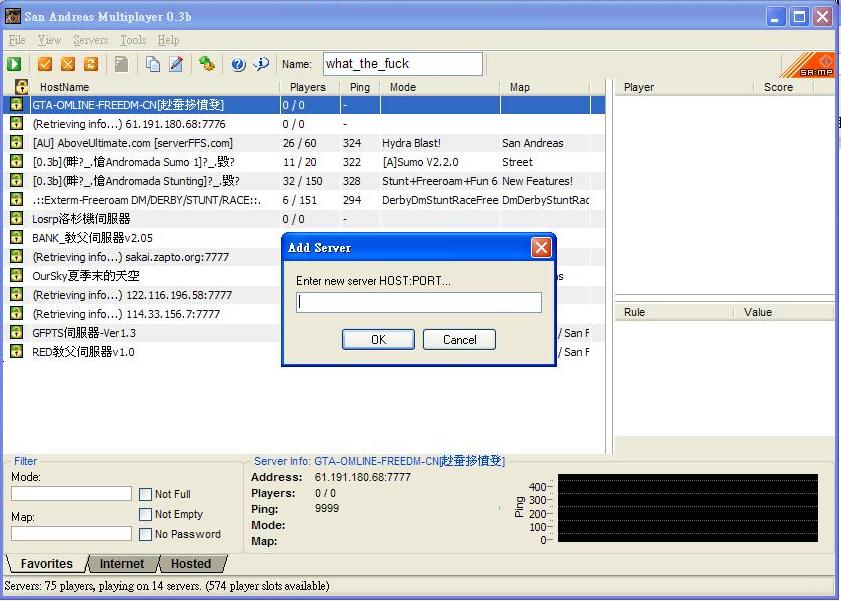Open the View menu
Image resolution: width=841 pixels, height=601 pixels.
click(x=49, y=40)
